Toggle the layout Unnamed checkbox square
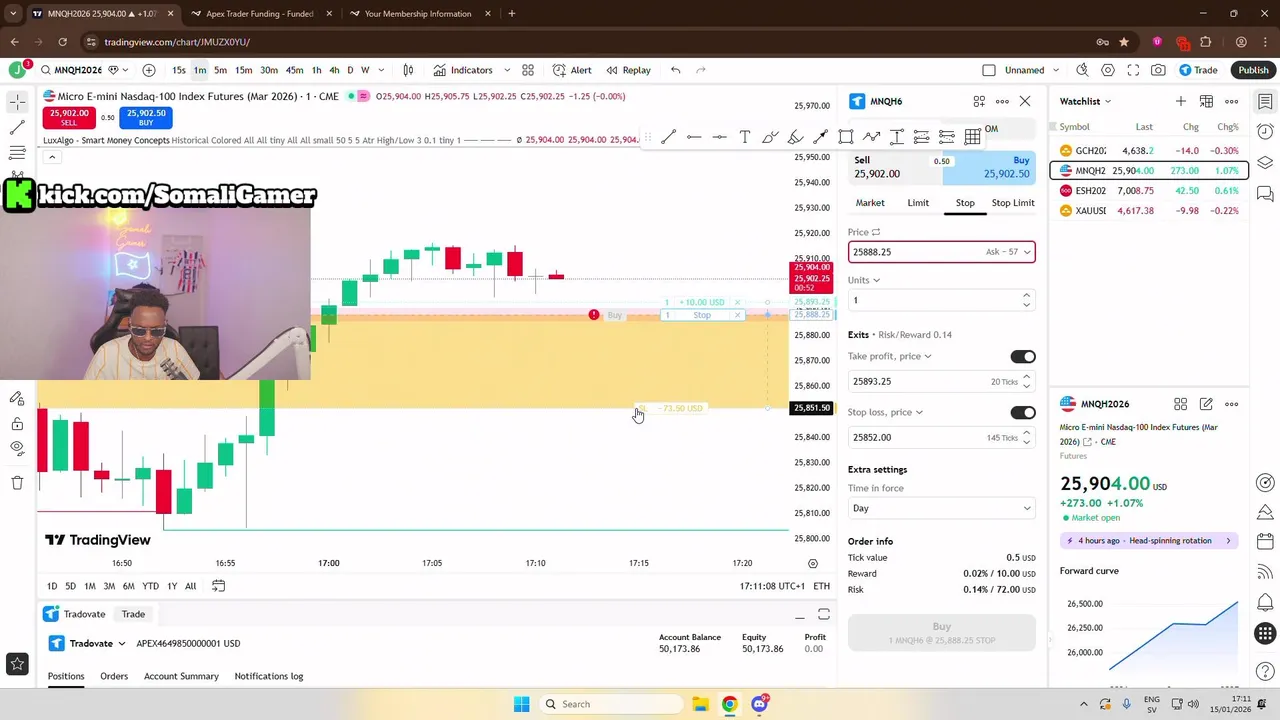 [x=989, y=70]
